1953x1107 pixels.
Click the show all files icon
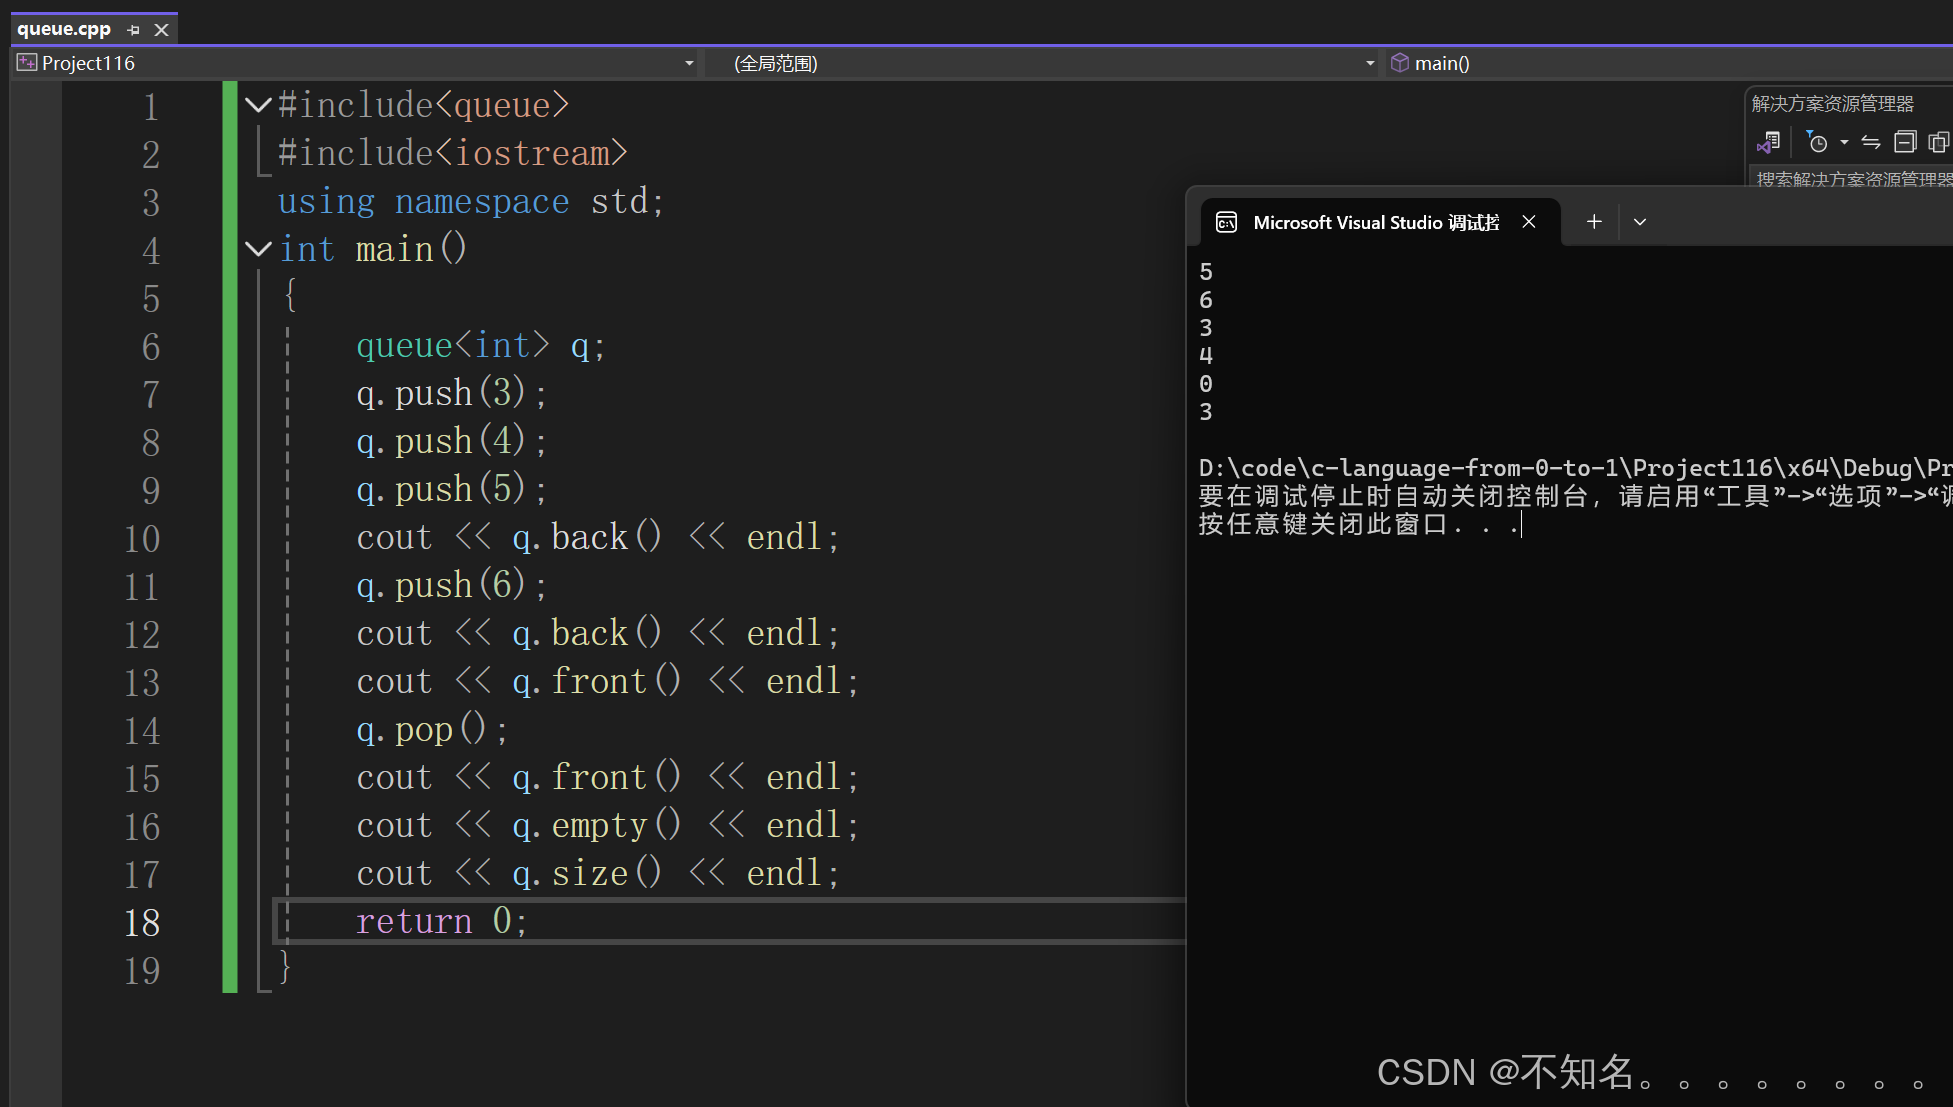[x=1938, y=142]
